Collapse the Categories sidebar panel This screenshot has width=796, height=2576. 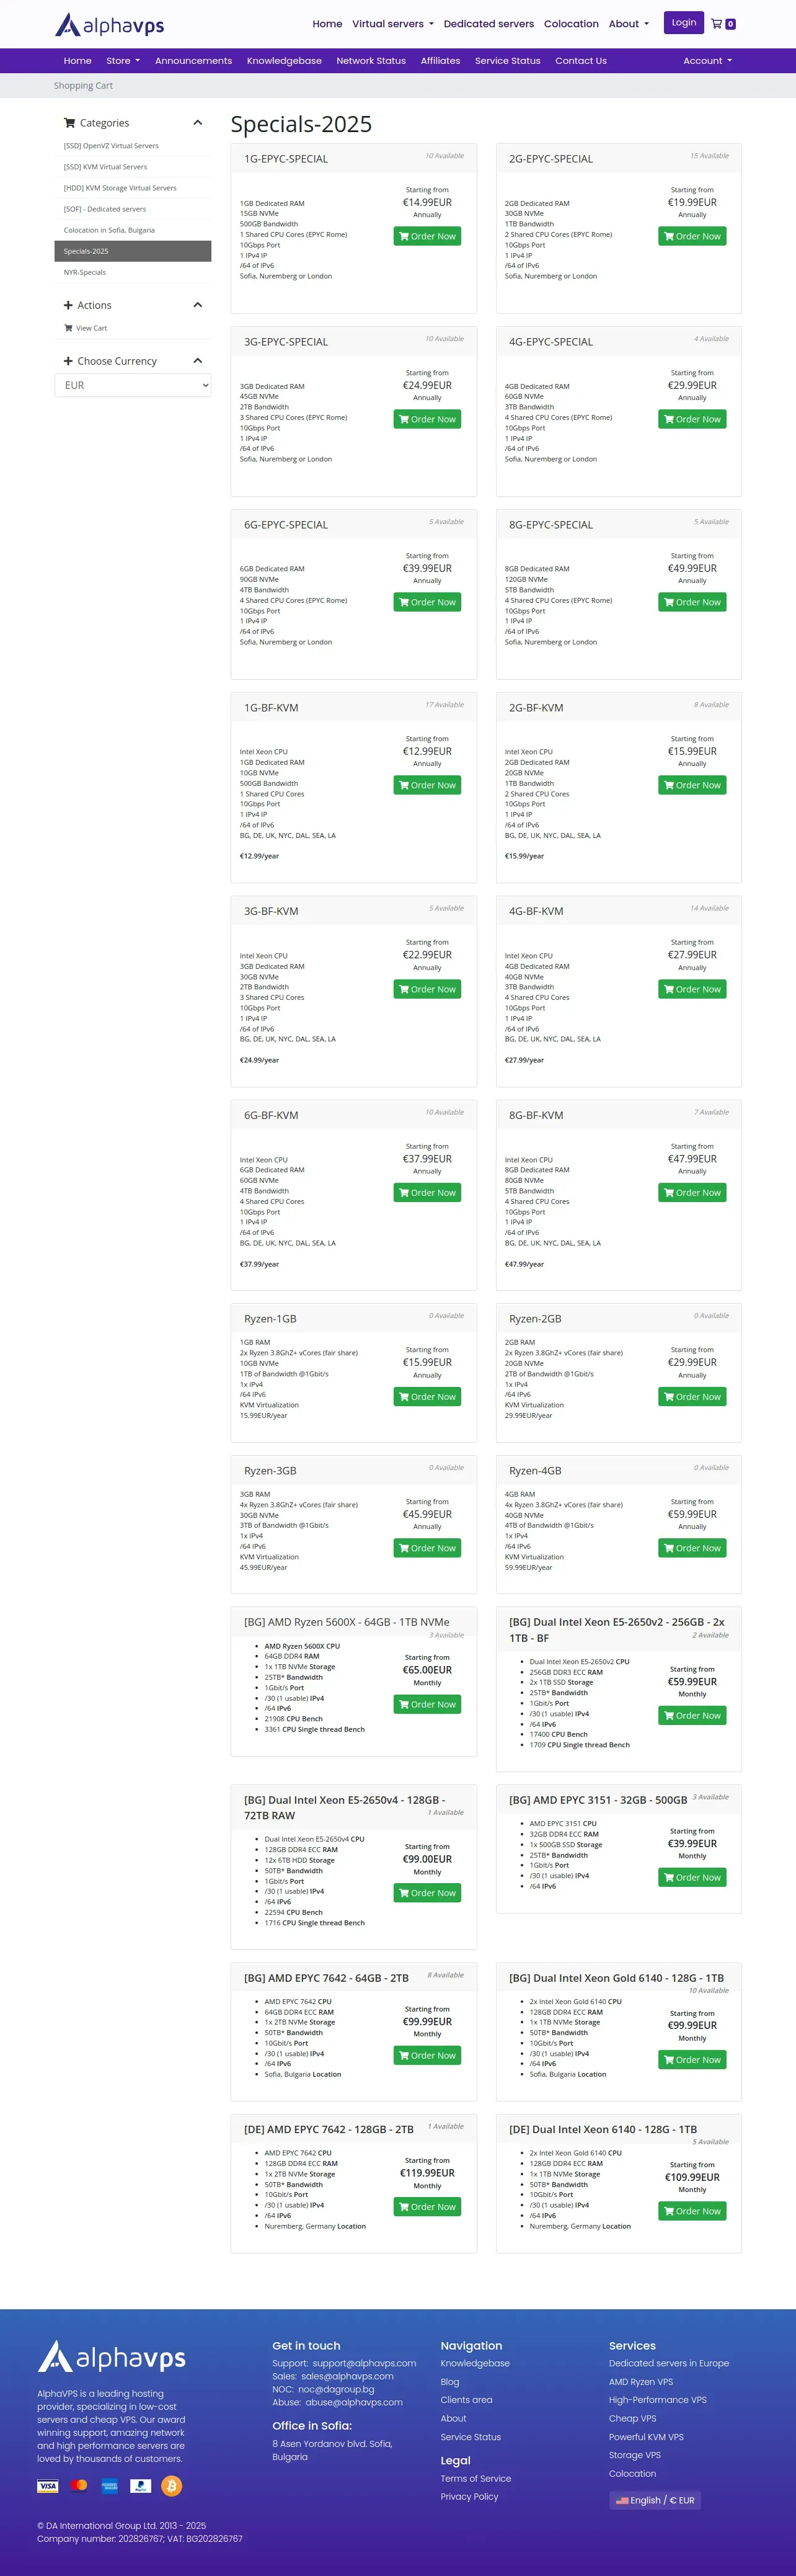click(197, 123)
